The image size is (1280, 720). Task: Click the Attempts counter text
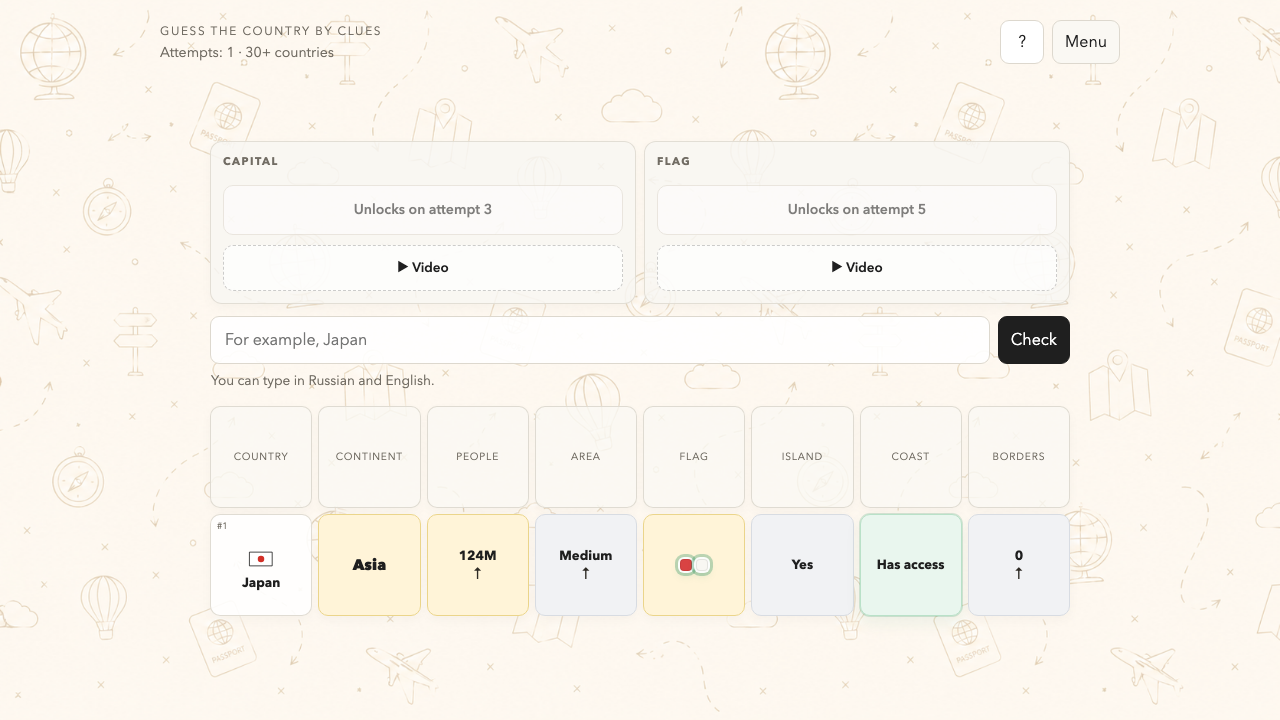[247, 53]
